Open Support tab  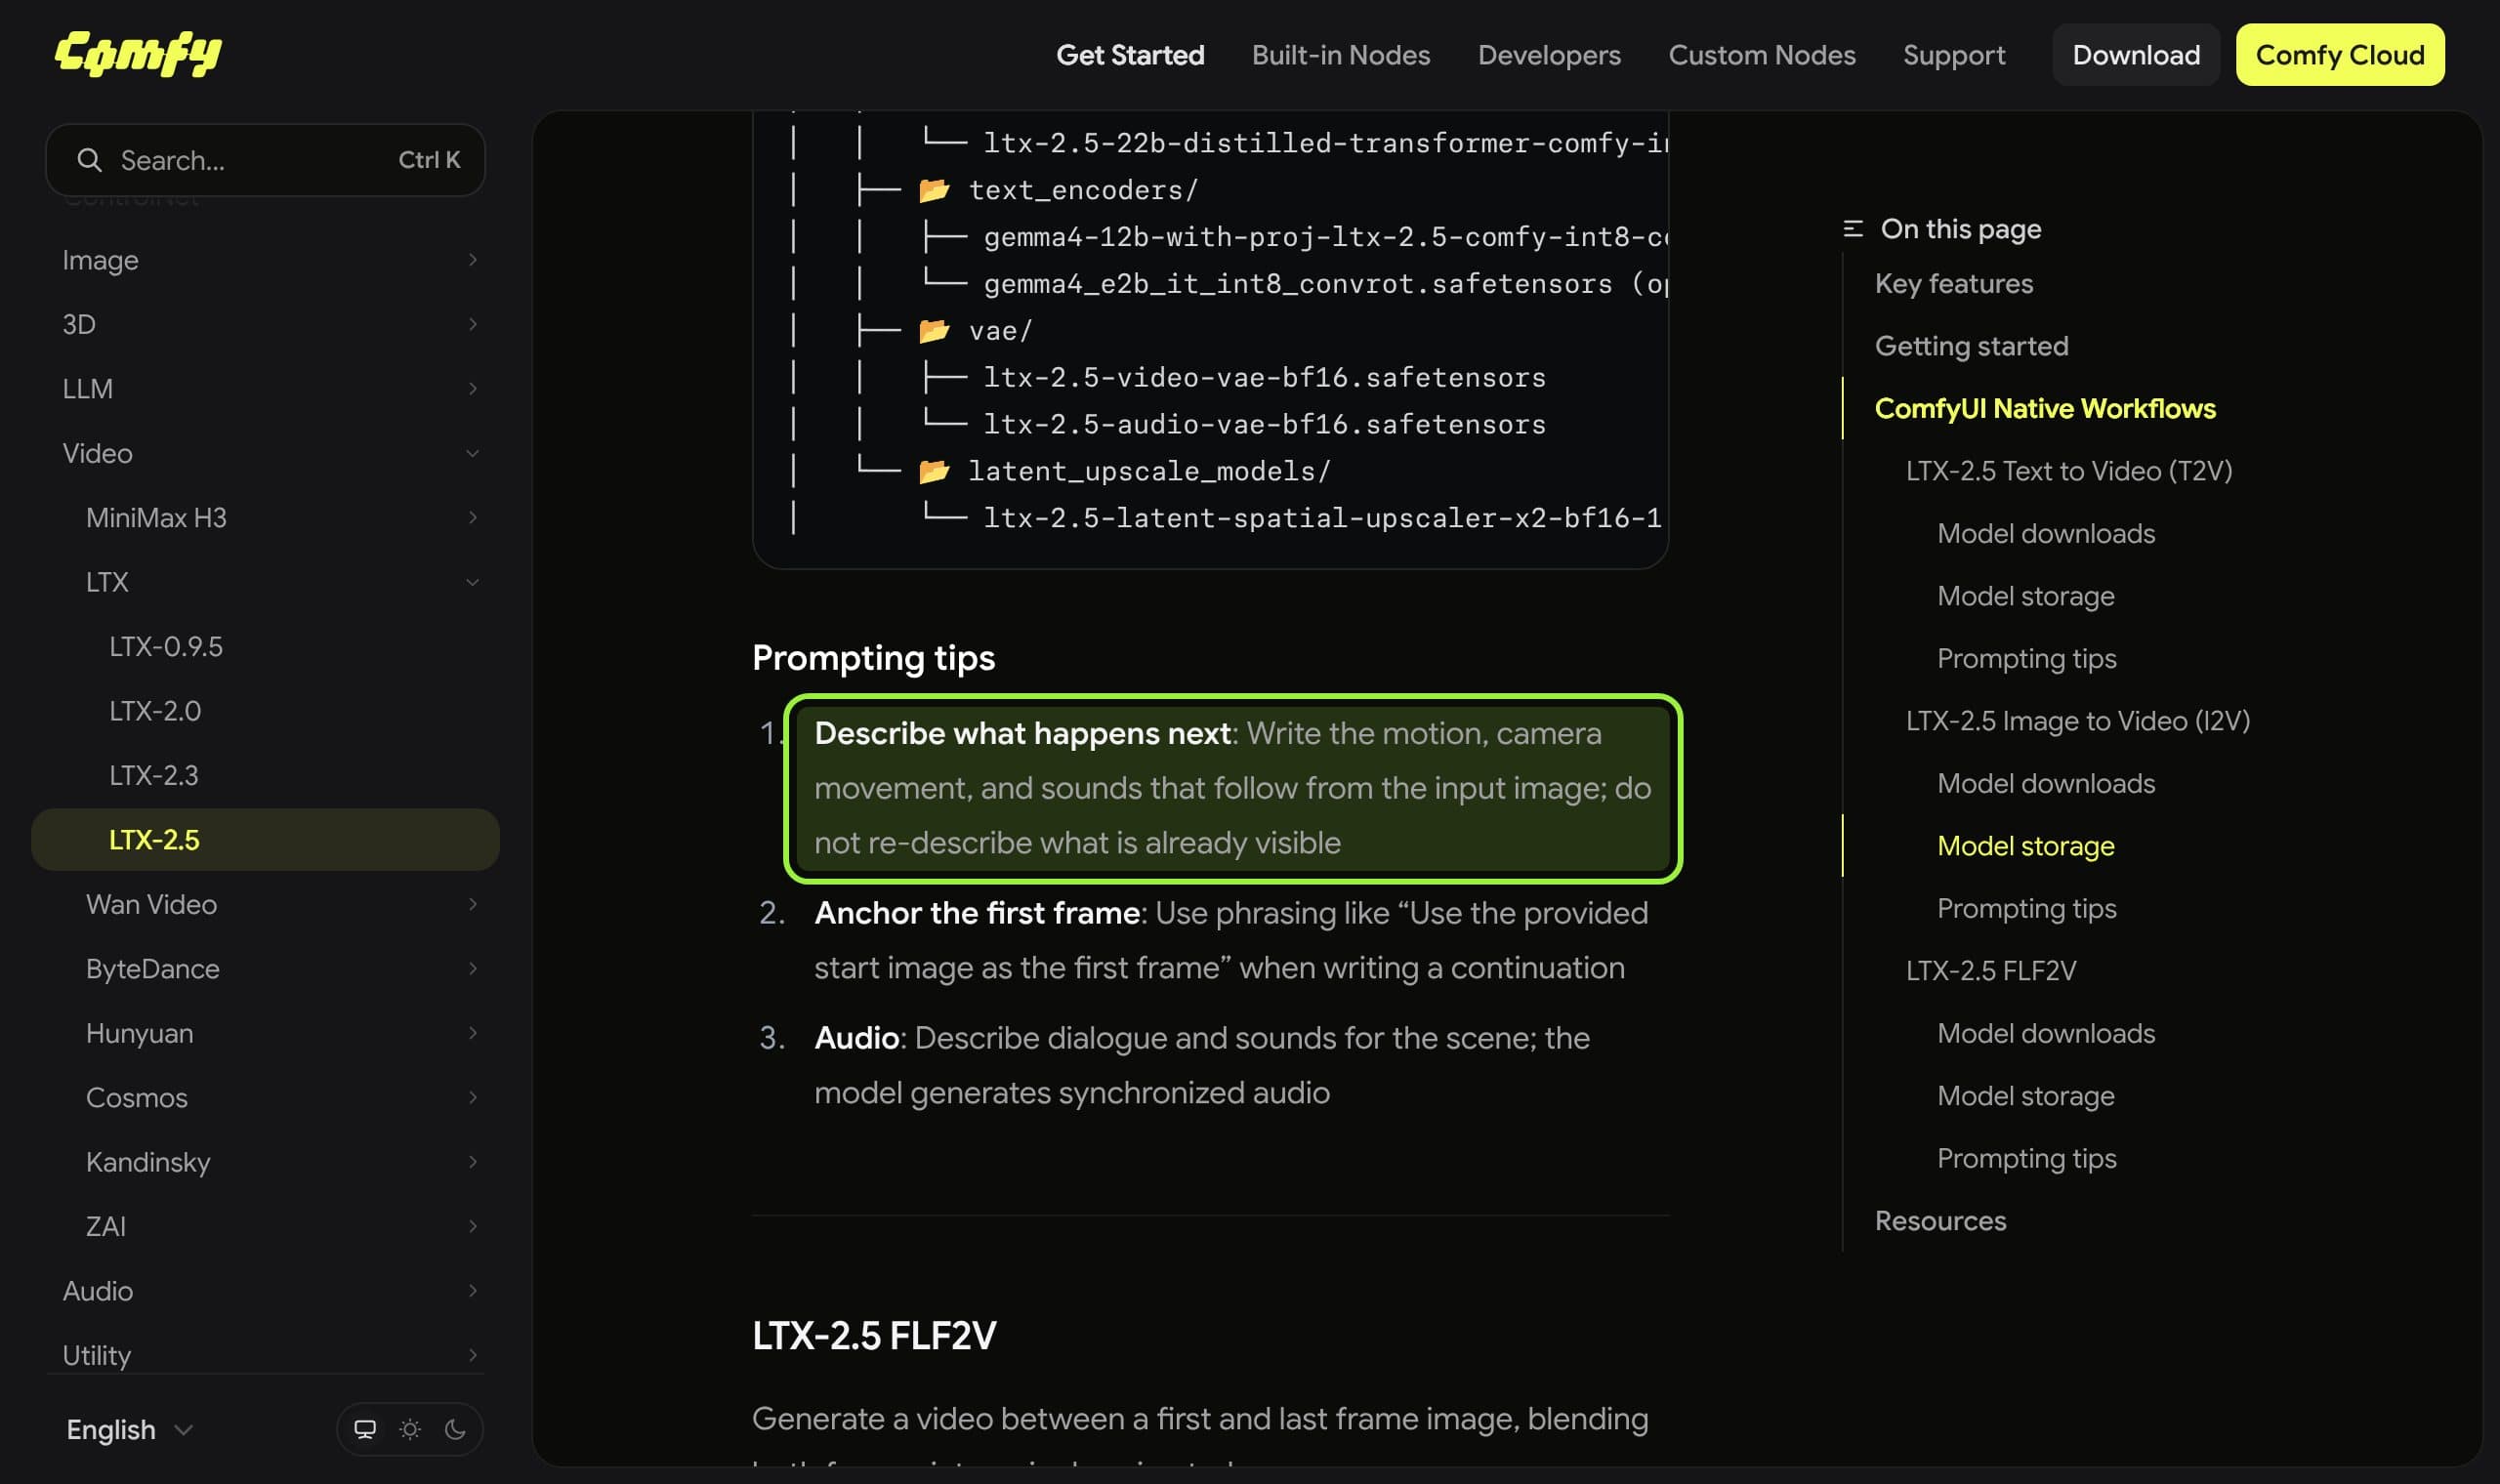click(1954, 55)
